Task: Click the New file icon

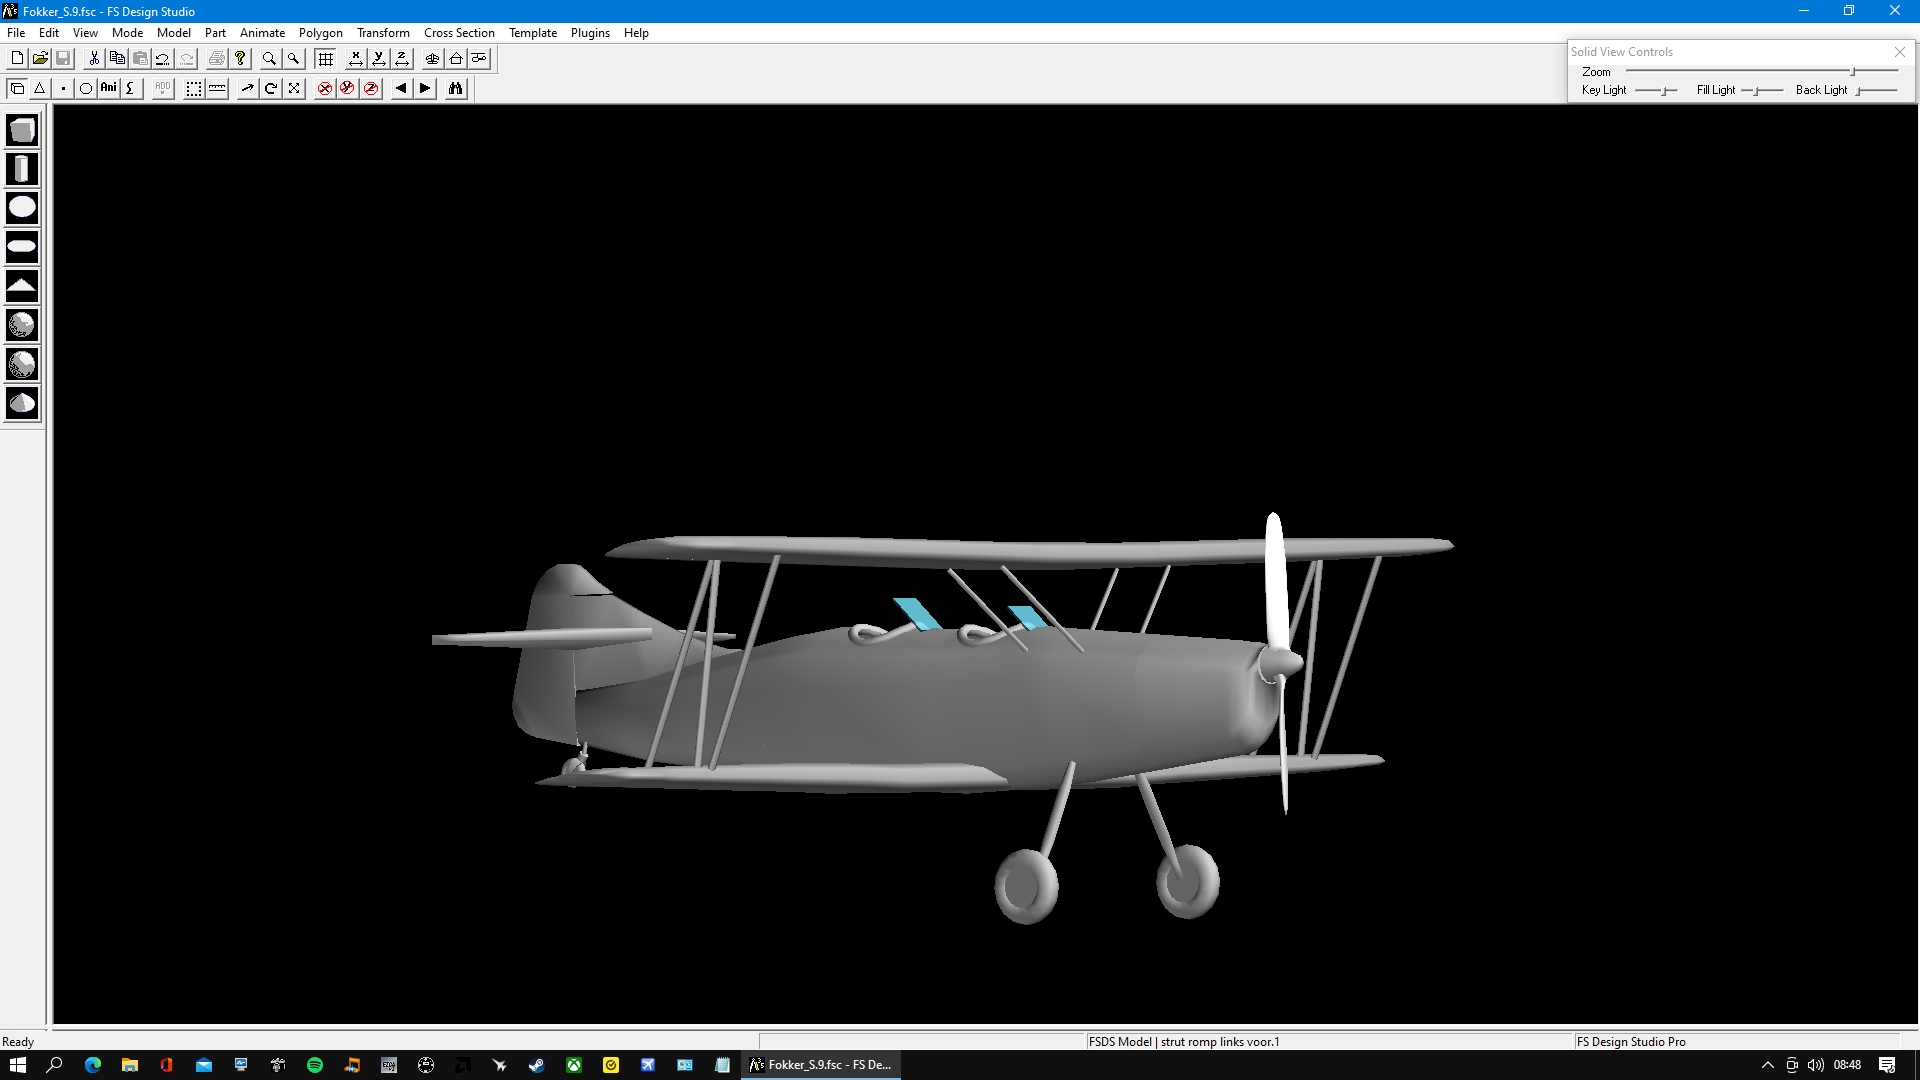Action: pos(17,59)
